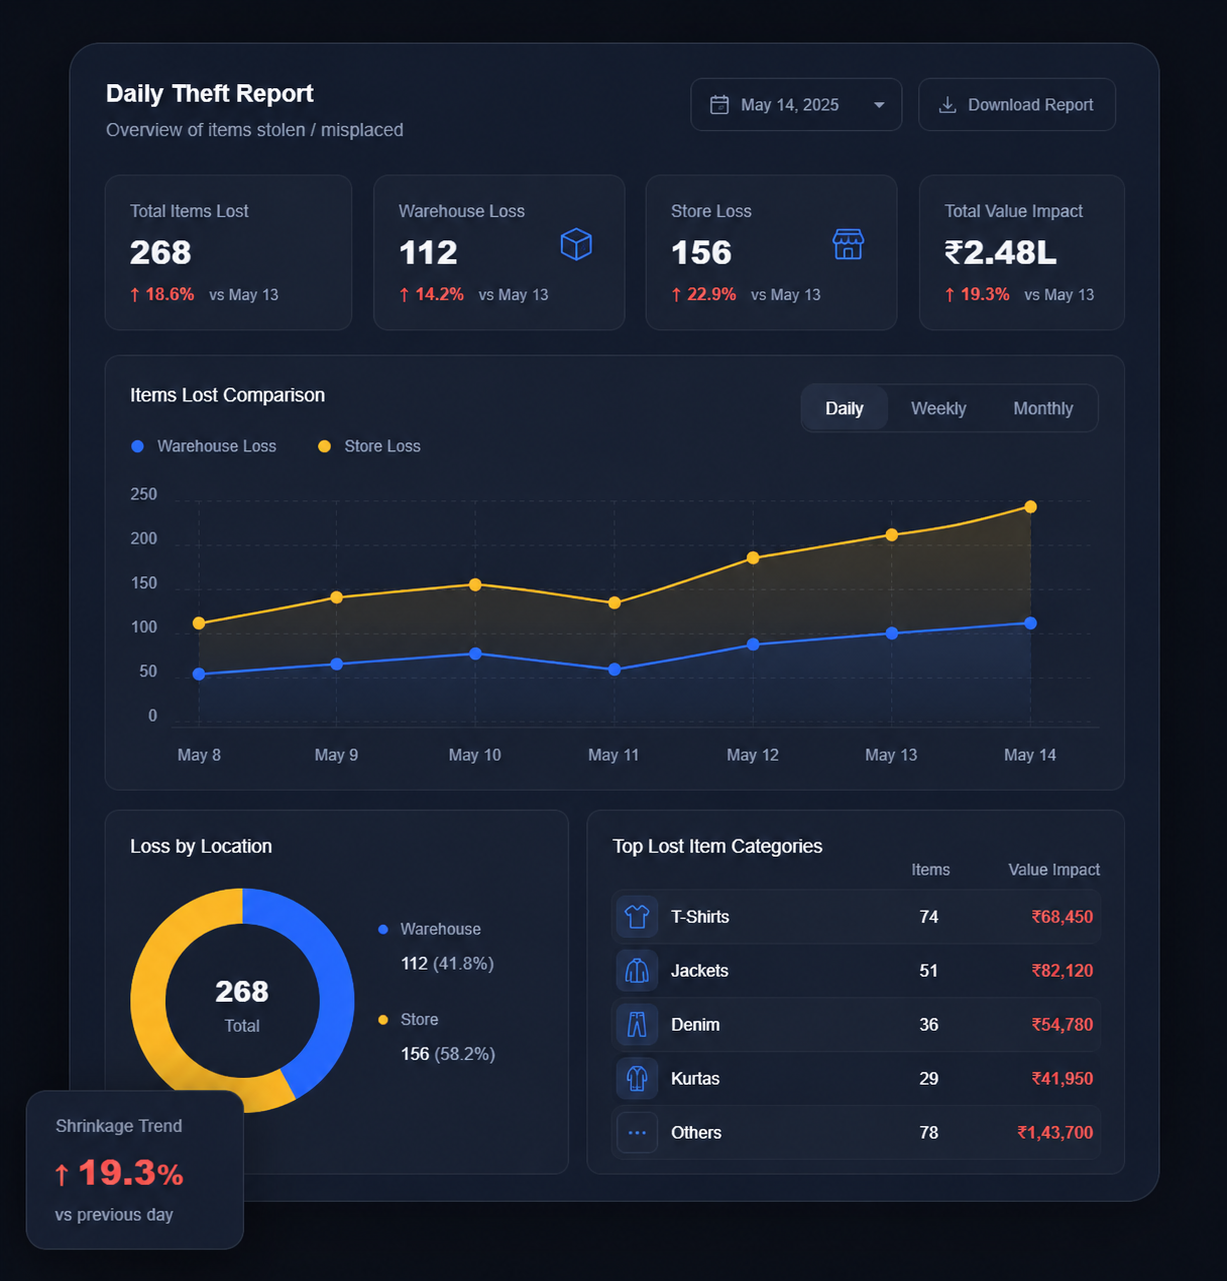The height and width of the screenshot is (1281, 1227).
Task: Click the Others value ₹1,43,700
Action: pos(1055,1133)
